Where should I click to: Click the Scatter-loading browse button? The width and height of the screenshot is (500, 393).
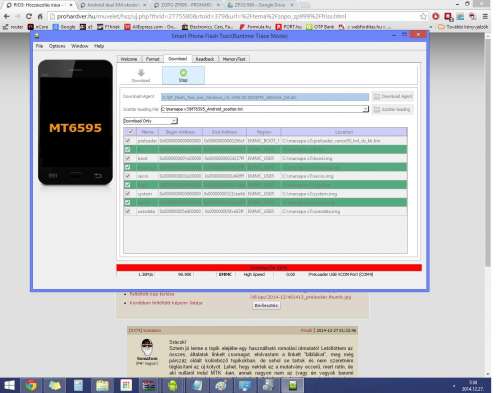[x=392, y=109]
